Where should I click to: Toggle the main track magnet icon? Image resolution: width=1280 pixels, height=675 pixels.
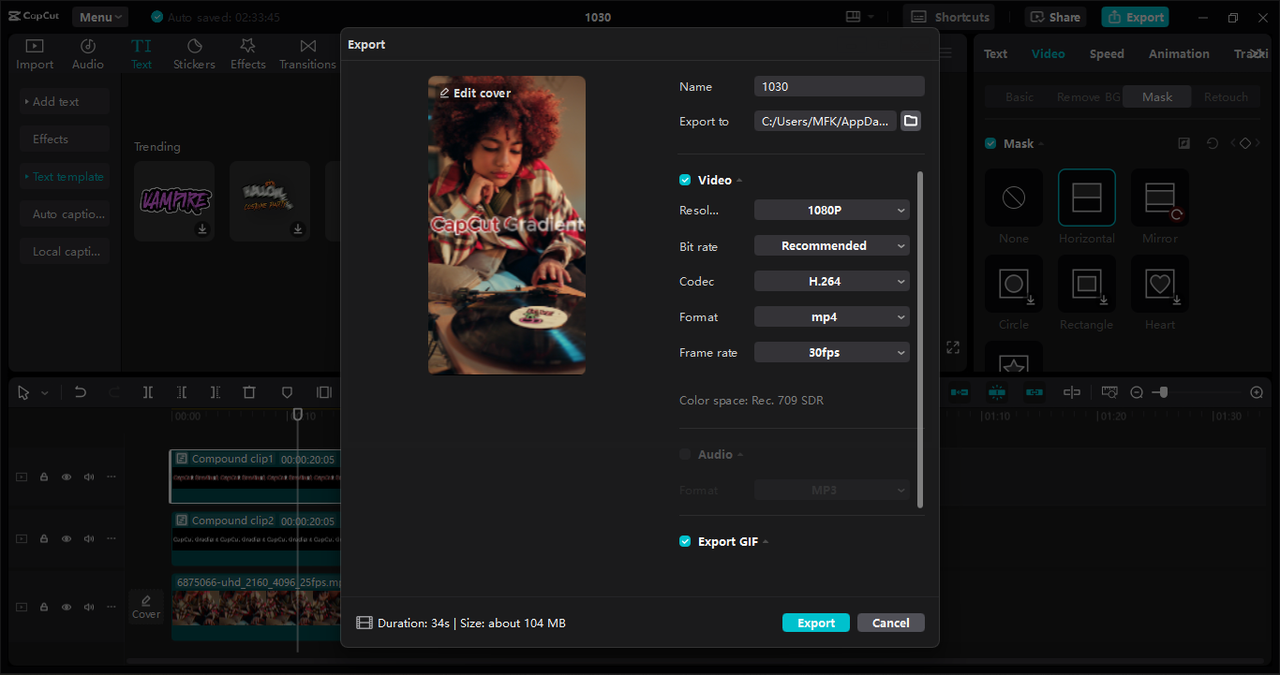tap(959, 393)
